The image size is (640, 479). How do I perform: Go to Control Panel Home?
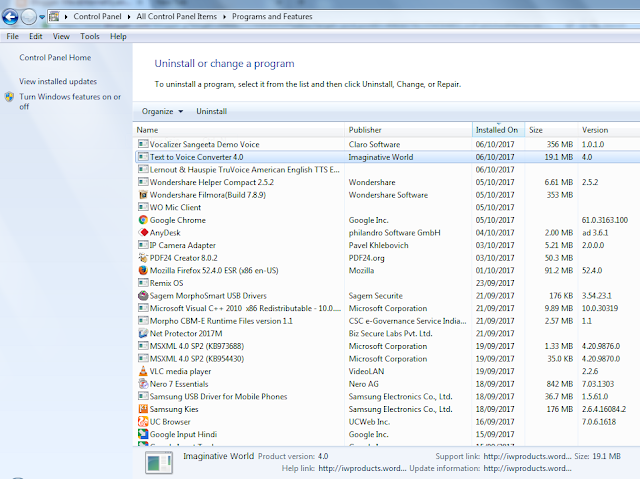(x=55, y=58)
